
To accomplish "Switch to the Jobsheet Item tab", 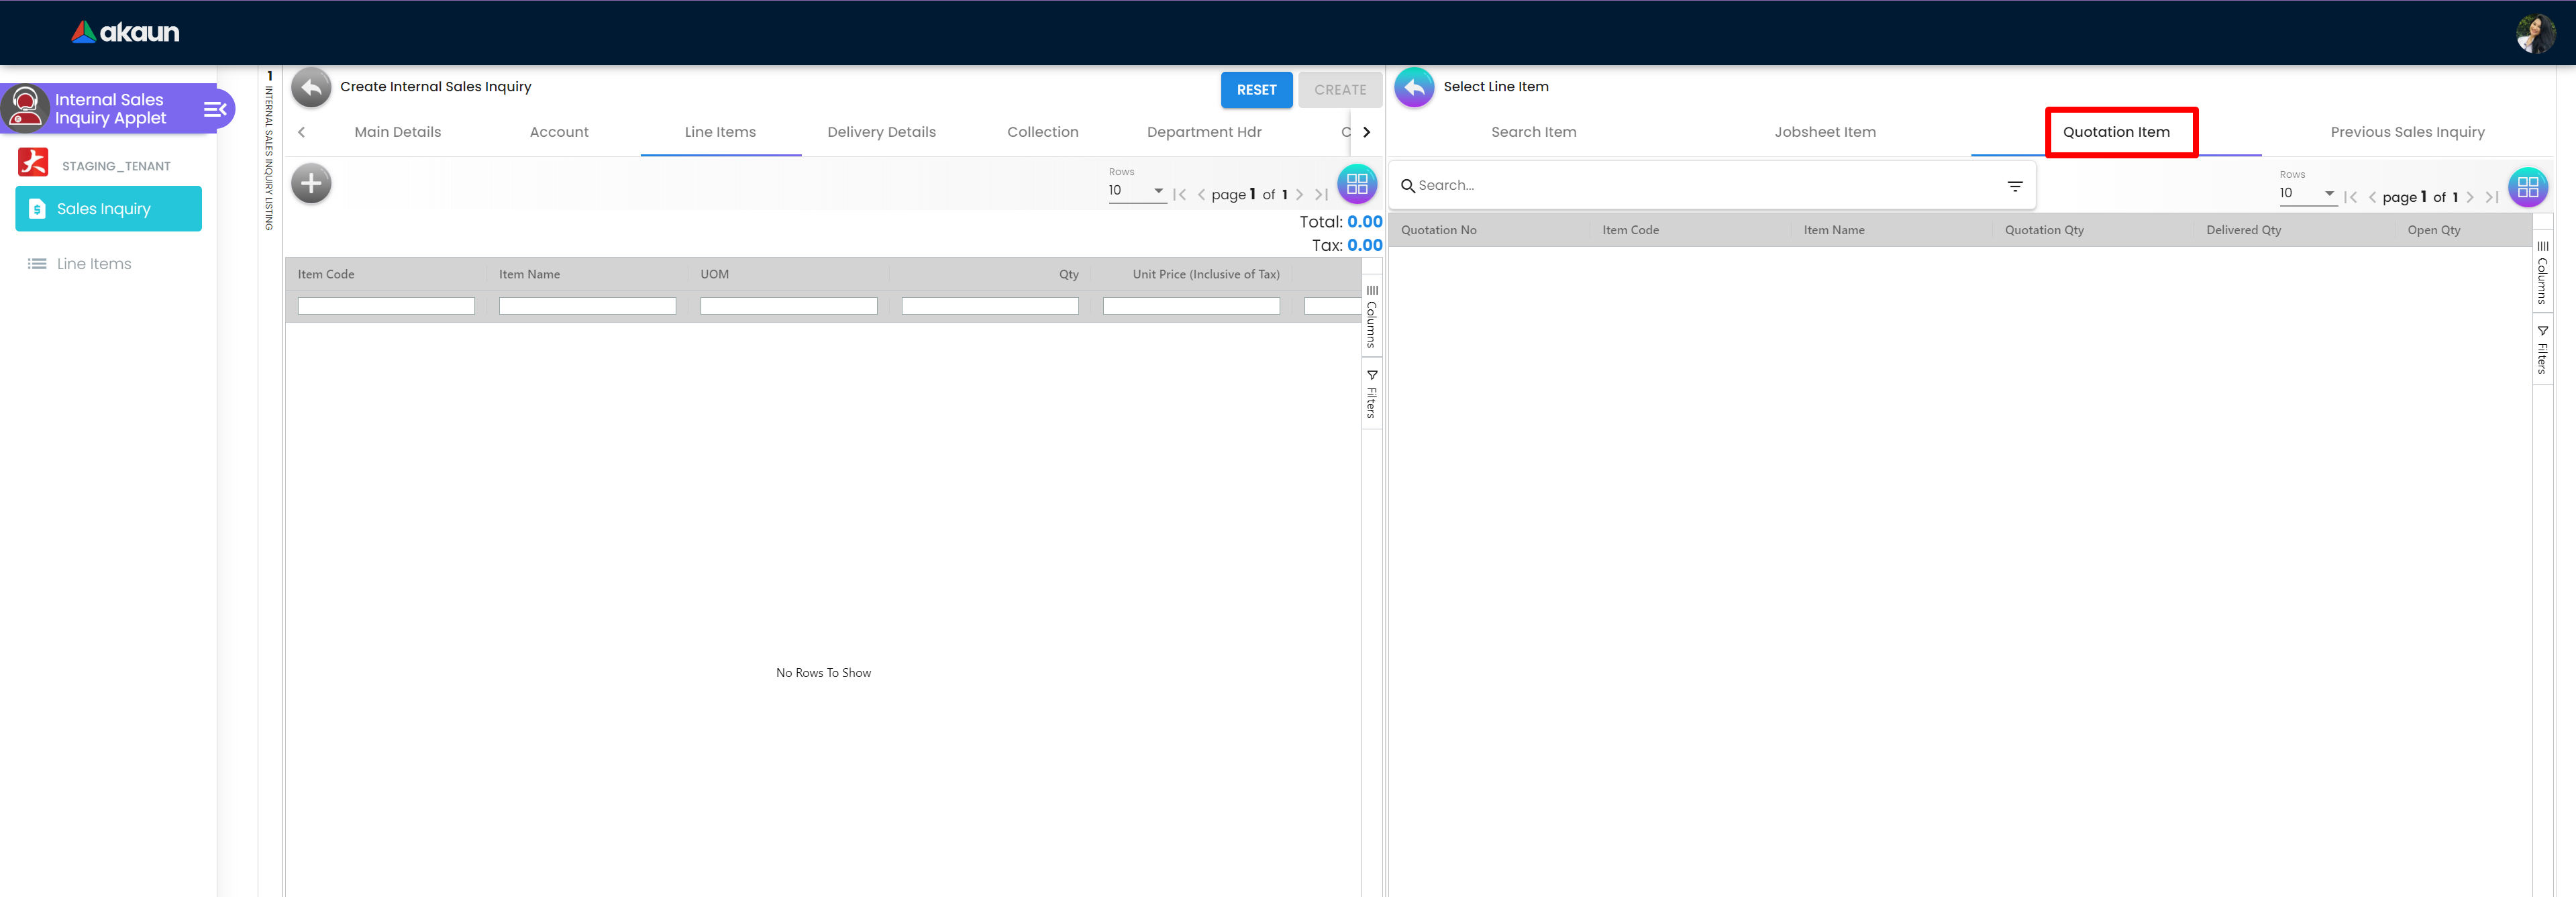I will 1824,132.
